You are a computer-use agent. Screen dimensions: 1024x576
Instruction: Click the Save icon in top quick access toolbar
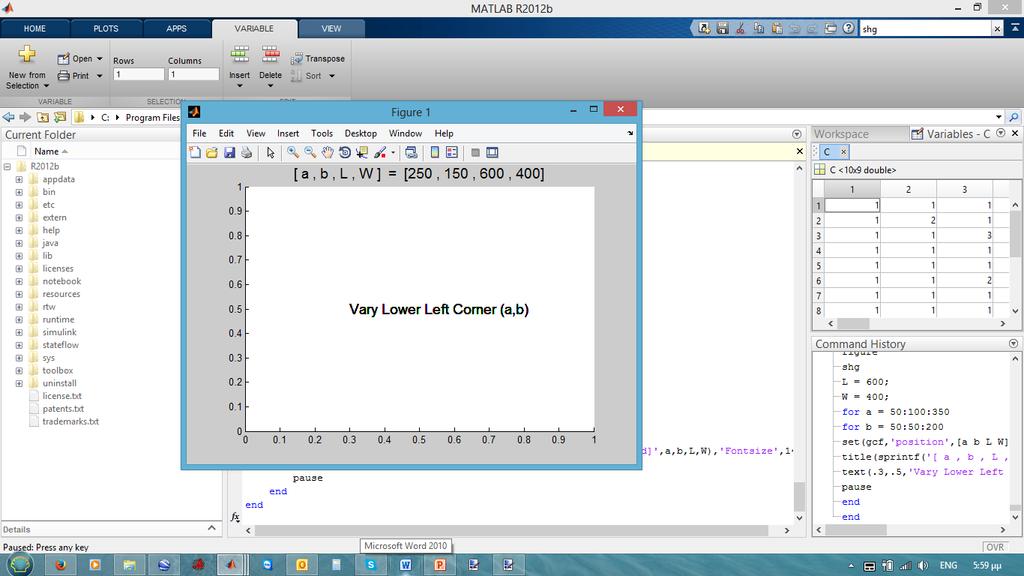pyautogui.click(x=722, y=28)
